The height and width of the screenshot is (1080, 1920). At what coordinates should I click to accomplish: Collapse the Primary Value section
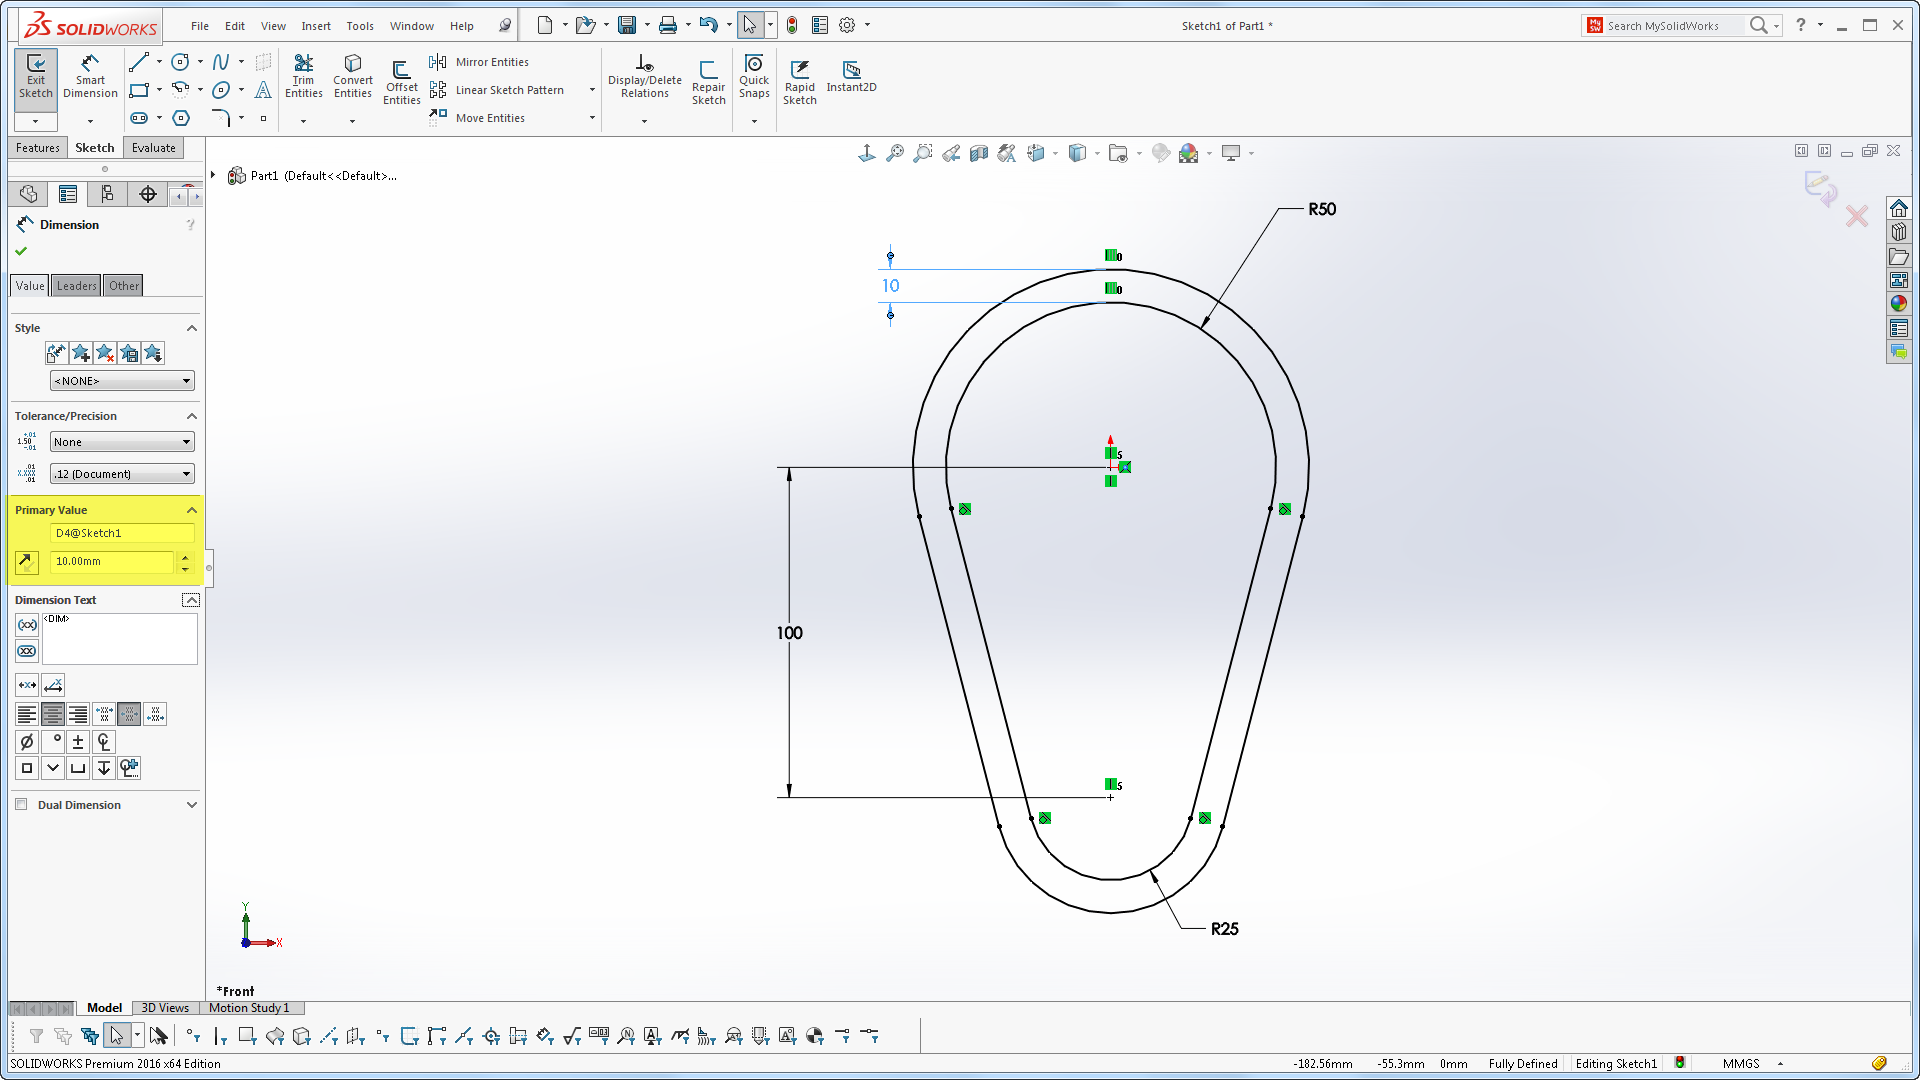click(x=191, y=510)
